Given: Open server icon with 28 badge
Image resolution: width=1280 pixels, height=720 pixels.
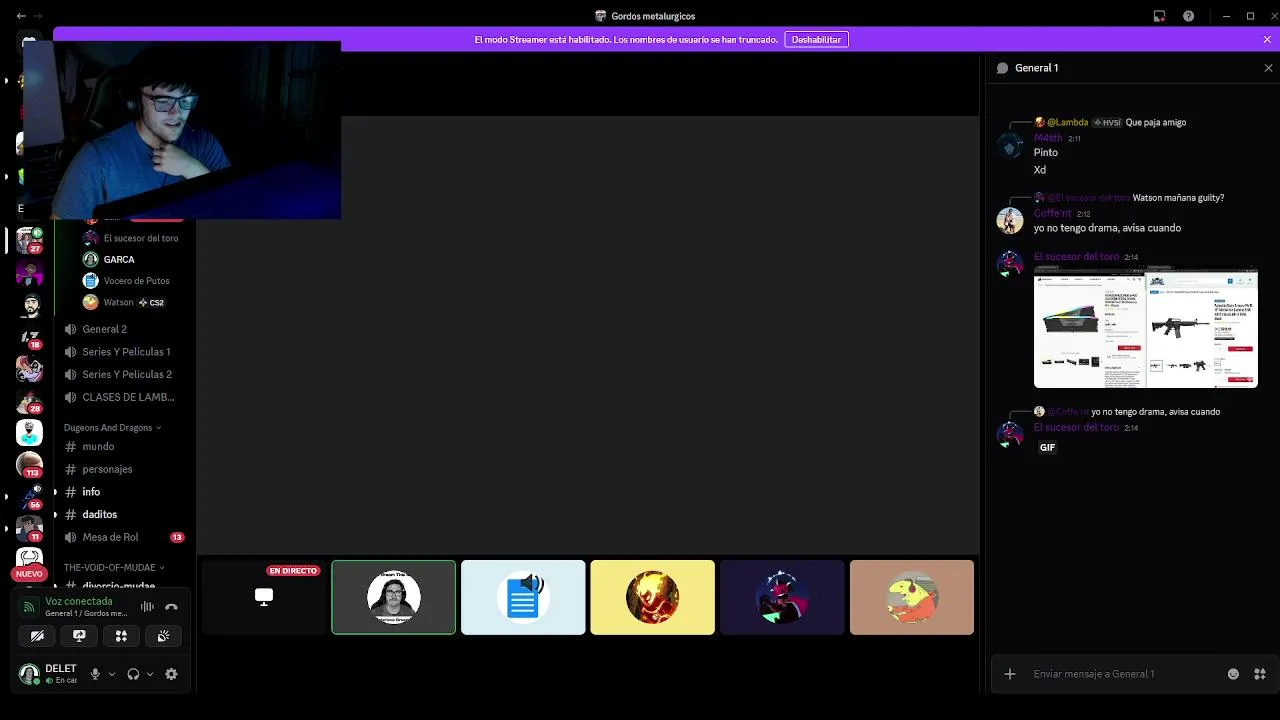Looking at the screenshot, I should (29, 401).
